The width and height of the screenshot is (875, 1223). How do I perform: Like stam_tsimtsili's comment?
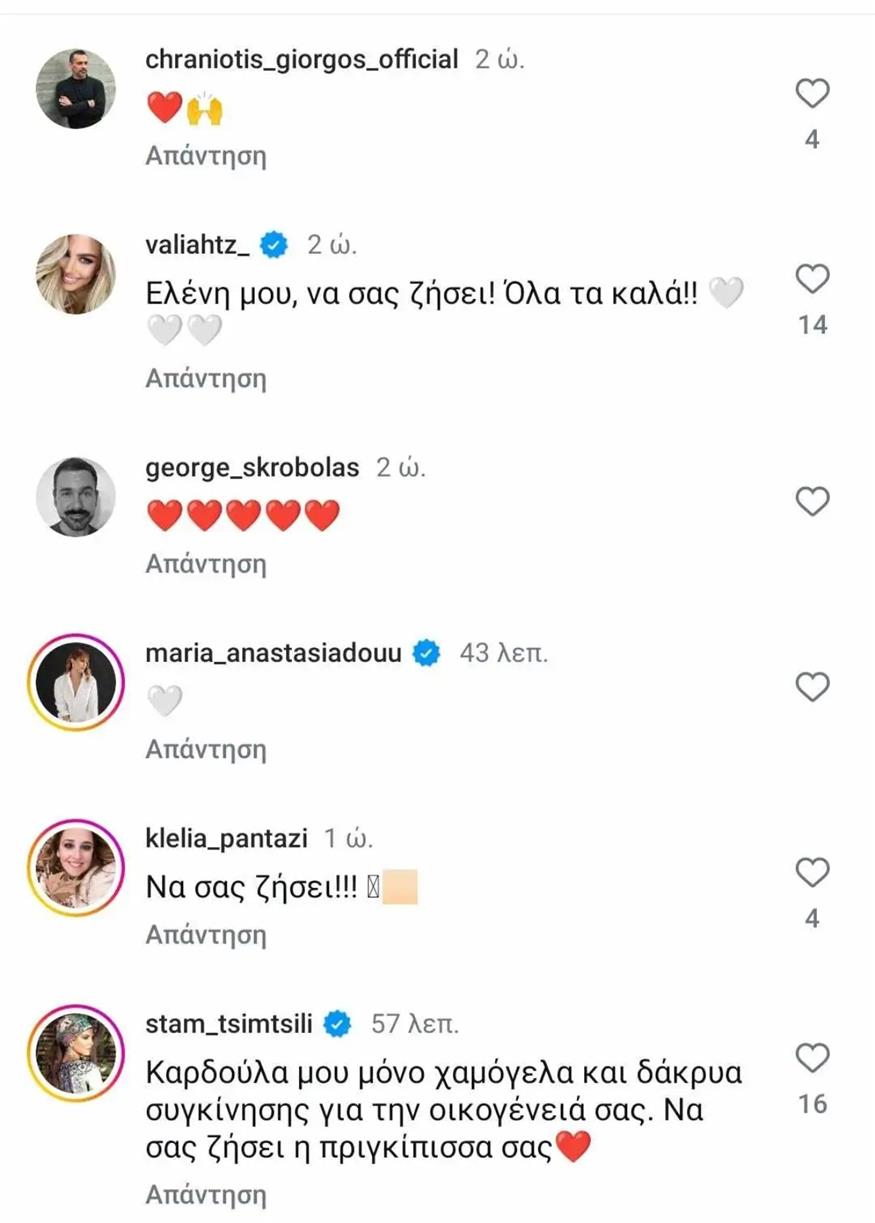(812, 1058)
